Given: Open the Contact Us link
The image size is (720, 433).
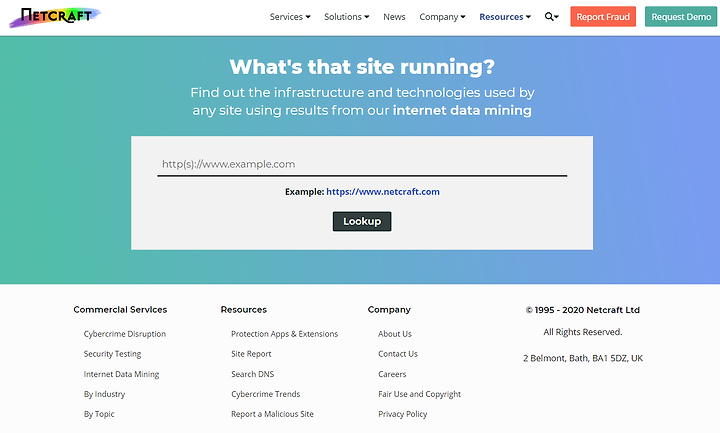Looking at the screenshot, I should [x=398, y=354].
